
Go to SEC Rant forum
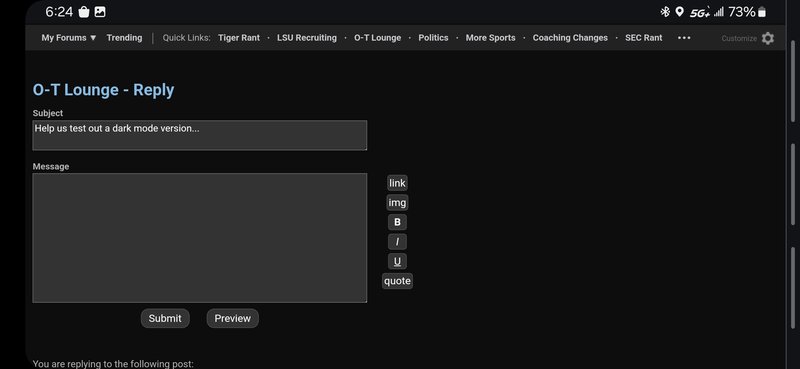point(643,38)
